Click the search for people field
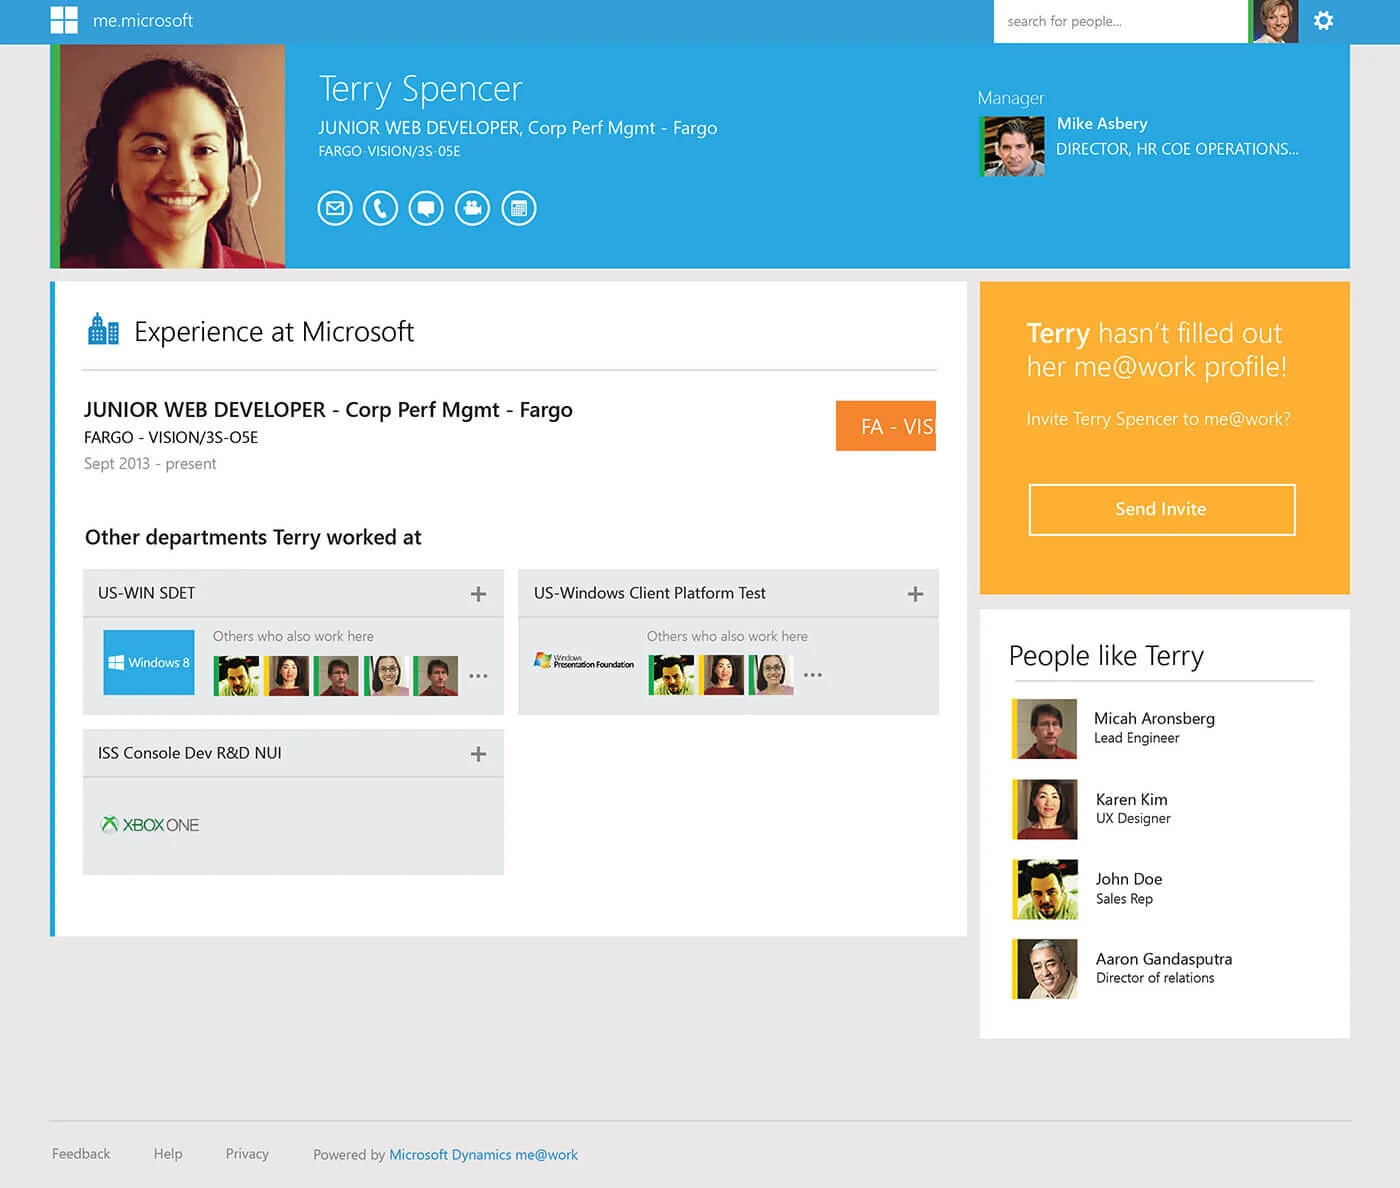Image resolution: width=1400 pixels, height=1188 pixels. (1120, 21)
